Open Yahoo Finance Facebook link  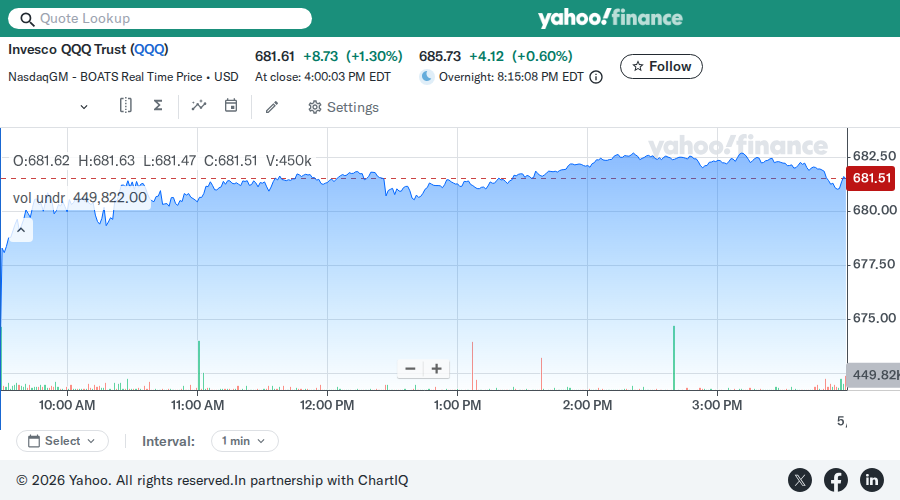click(836, 480)
